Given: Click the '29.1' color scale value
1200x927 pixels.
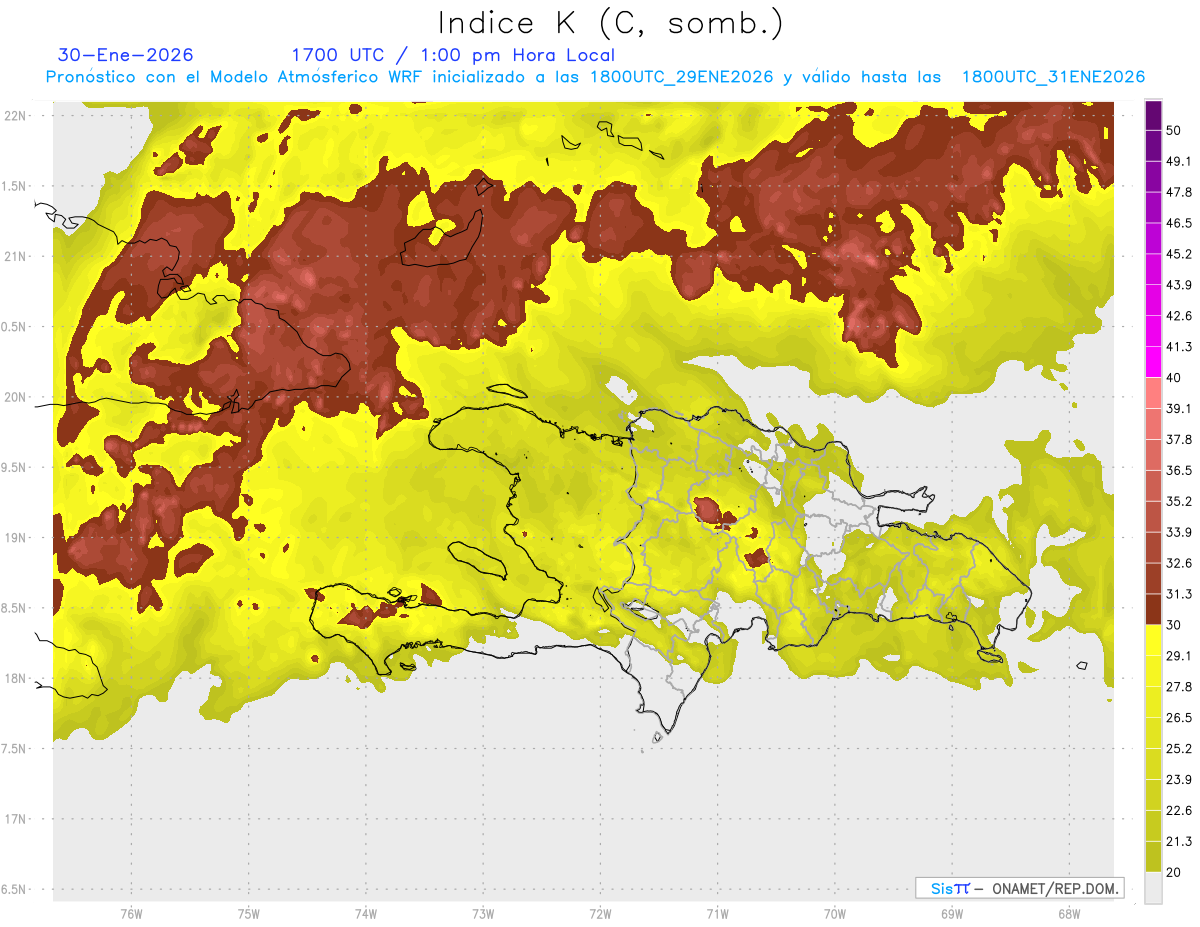Looking at the screenshot, I should tap(1179, 656).
